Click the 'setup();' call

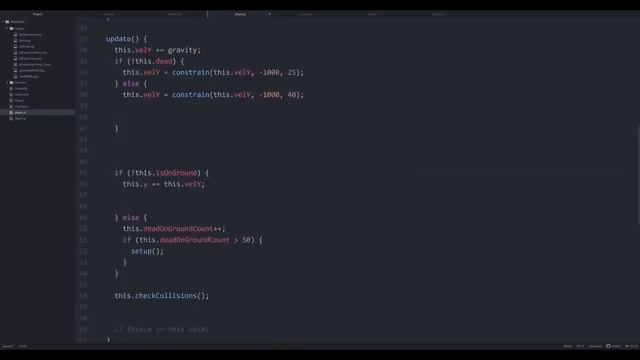pos(147,251)
